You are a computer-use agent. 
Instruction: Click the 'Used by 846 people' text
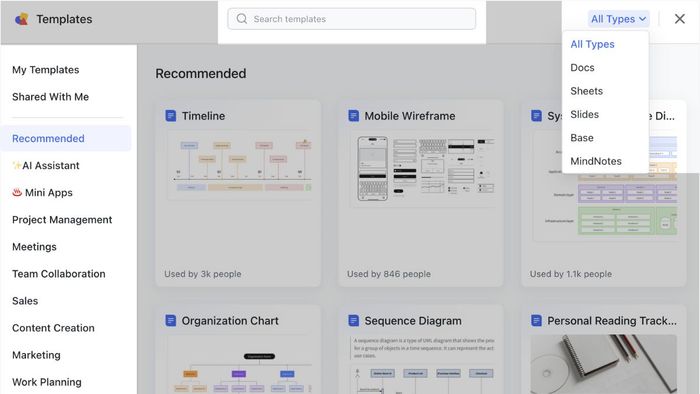[389, 274]
